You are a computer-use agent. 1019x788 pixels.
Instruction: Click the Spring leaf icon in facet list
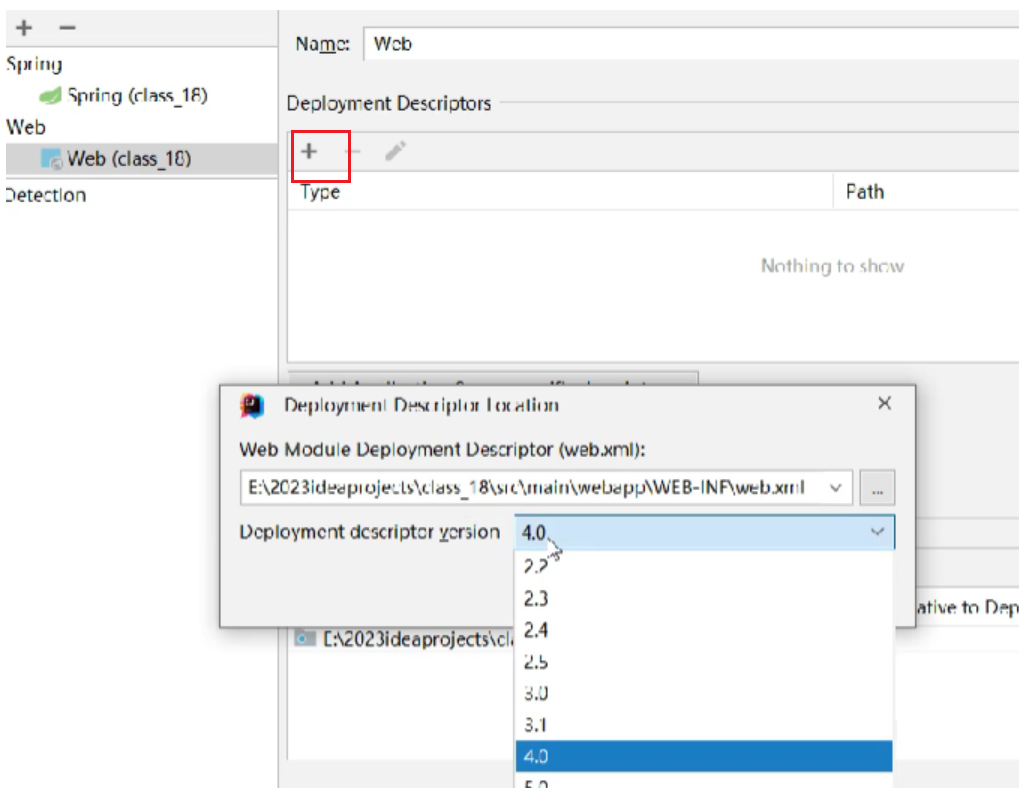pyautogui.click(x=50, y=96)
